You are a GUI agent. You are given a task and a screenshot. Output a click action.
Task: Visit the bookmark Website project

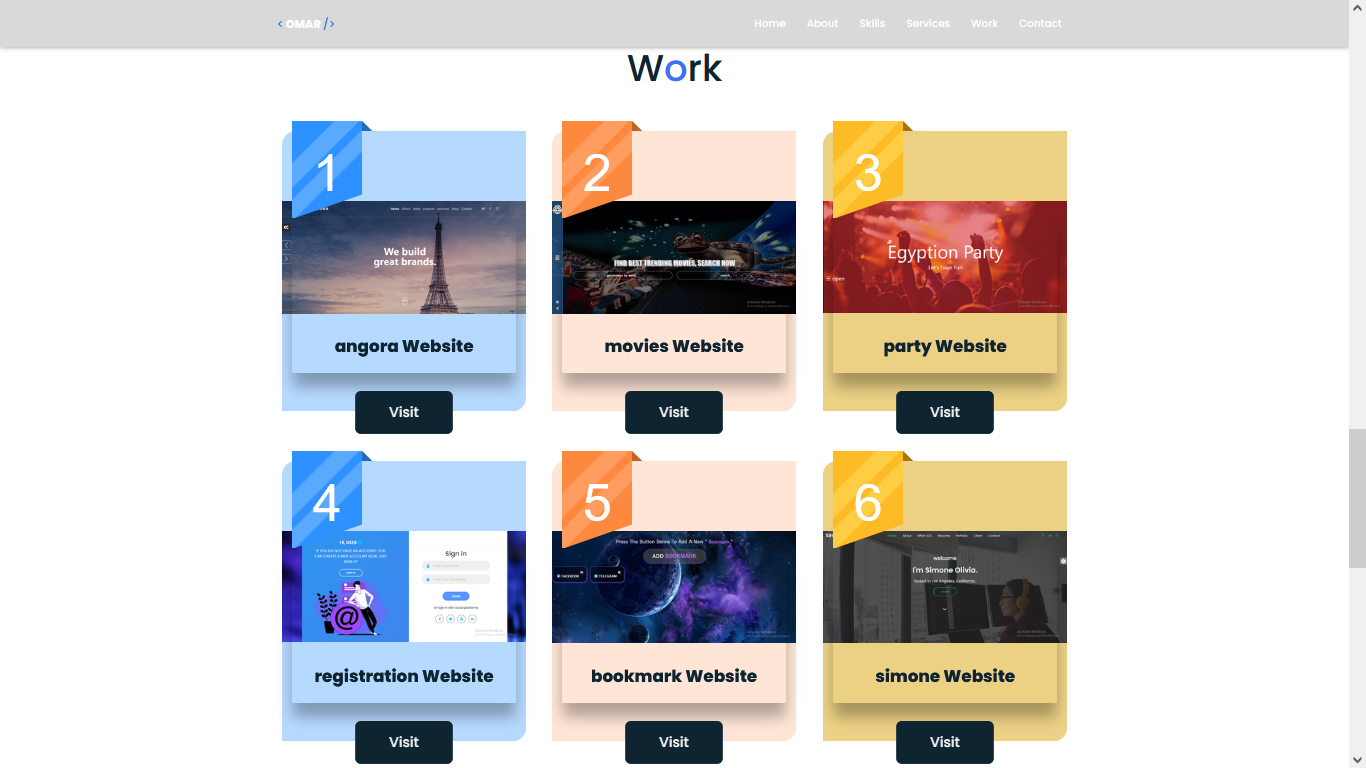[x=674, y=742]
